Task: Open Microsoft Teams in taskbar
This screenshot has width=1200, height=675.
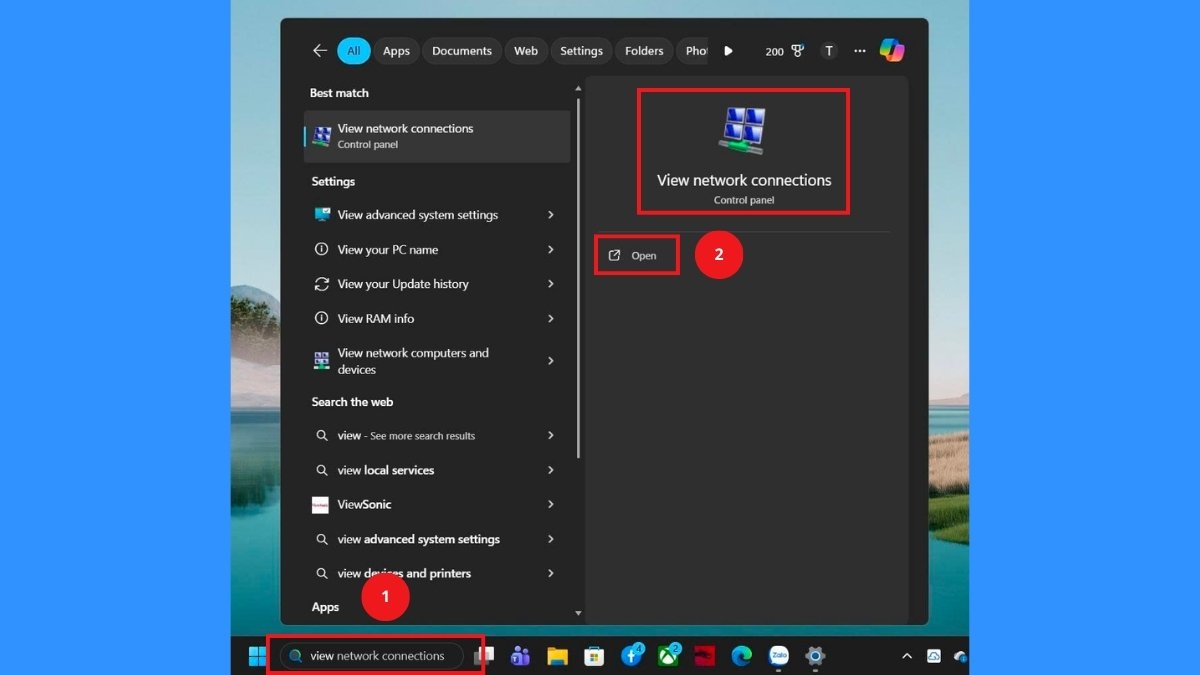Action: point(520,656)
